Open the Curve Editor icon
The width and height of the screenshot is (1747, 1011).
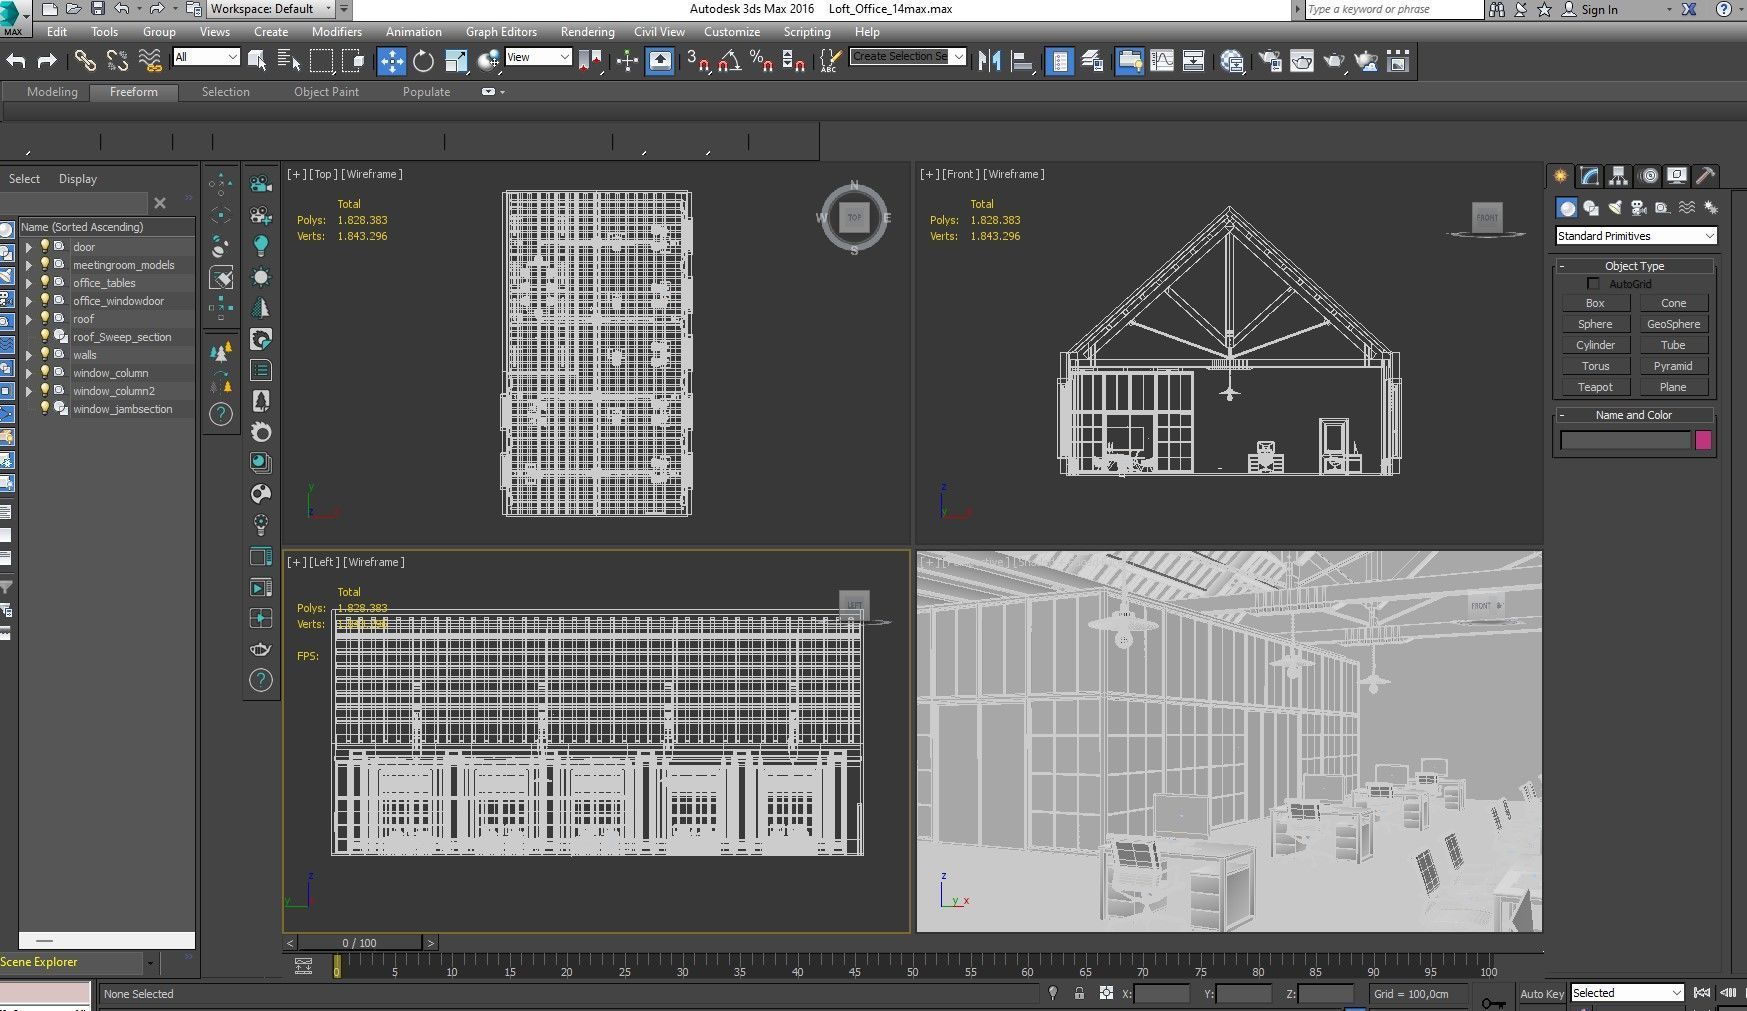pos(1162,61)
